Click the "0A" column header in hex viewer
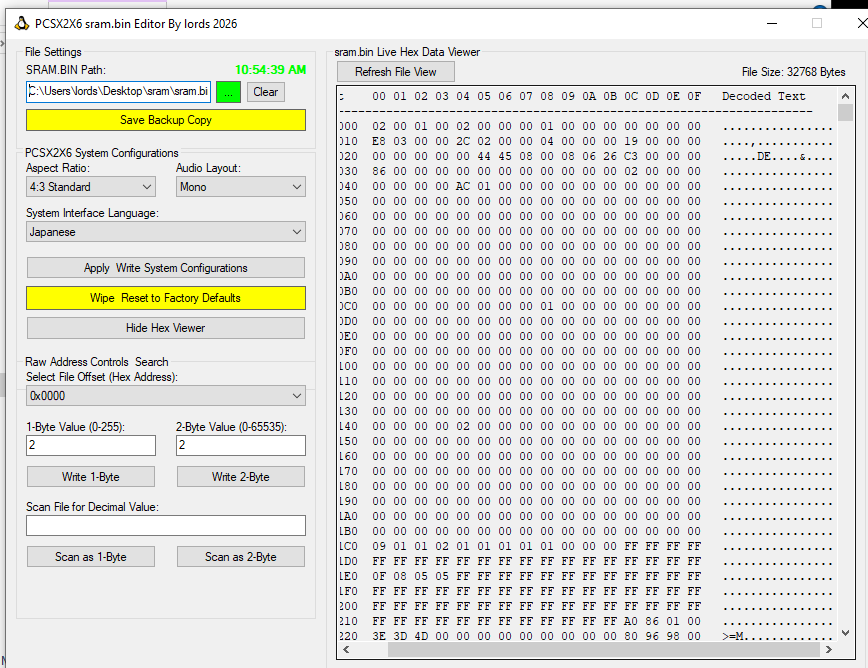868x668 pixels. click(589, 96)
